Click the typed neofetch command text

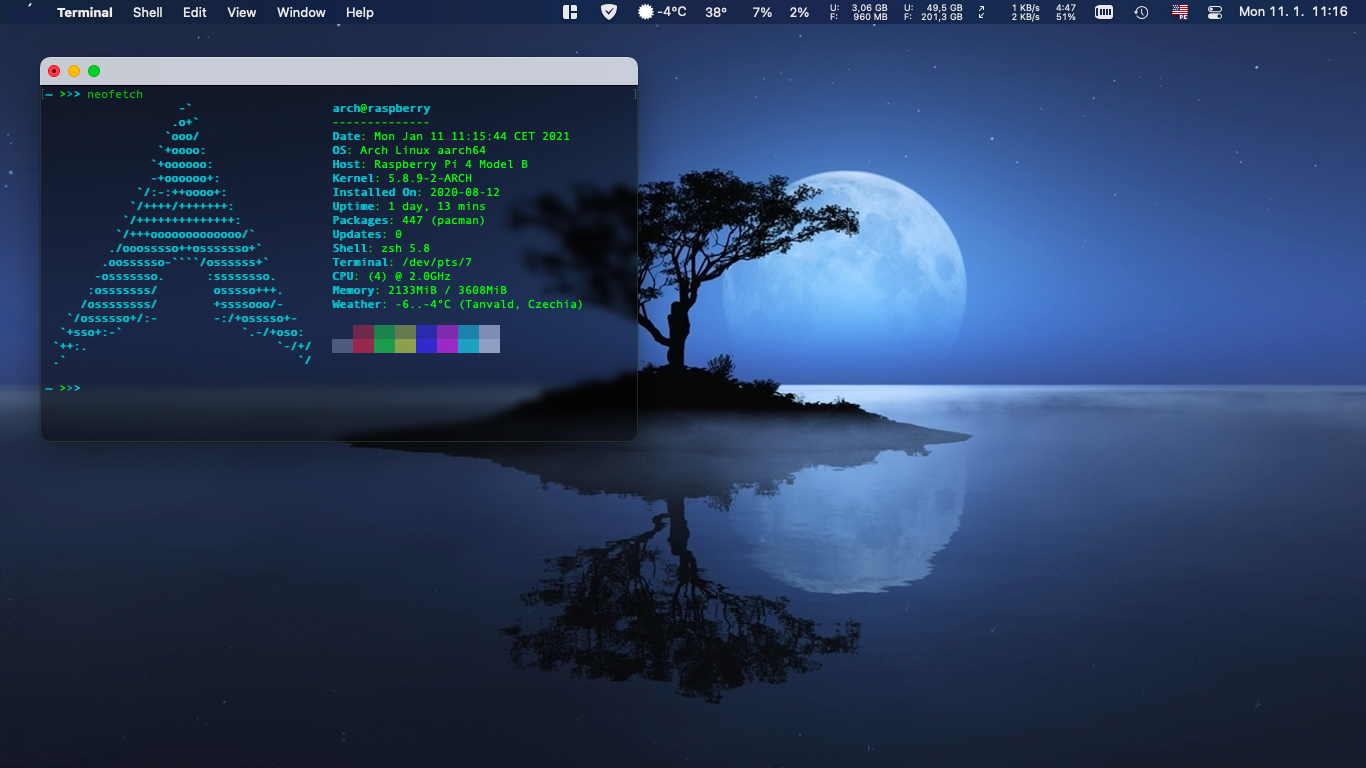pyautogui.click(x=115, y=94)
